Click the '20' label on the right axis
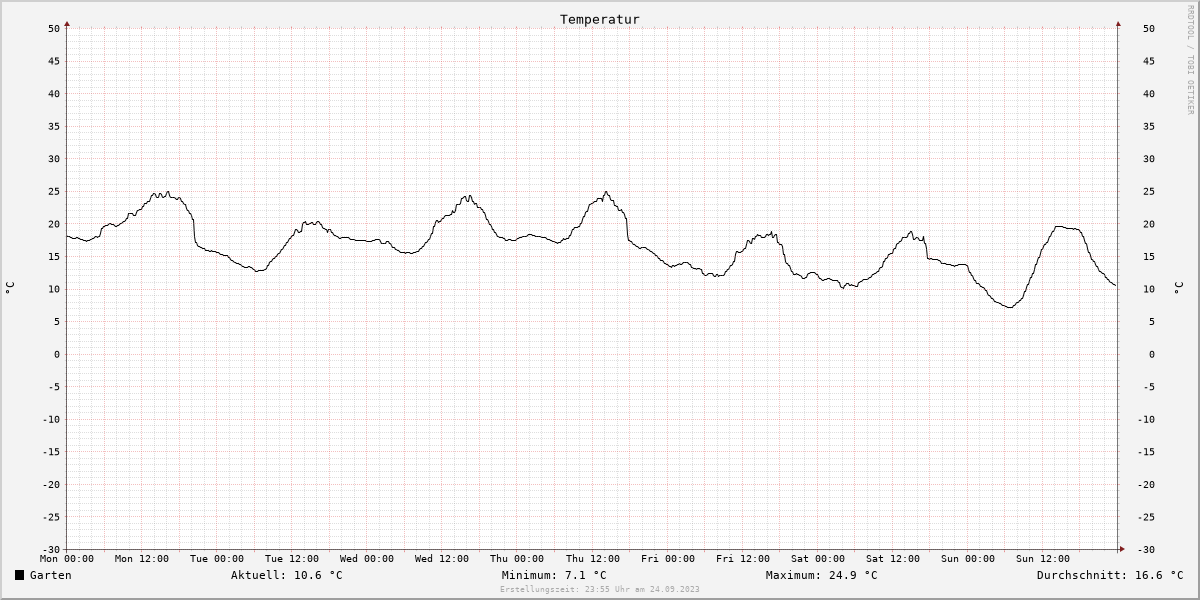Viewport: 1200px width, 600px height. coord(1149,224)
